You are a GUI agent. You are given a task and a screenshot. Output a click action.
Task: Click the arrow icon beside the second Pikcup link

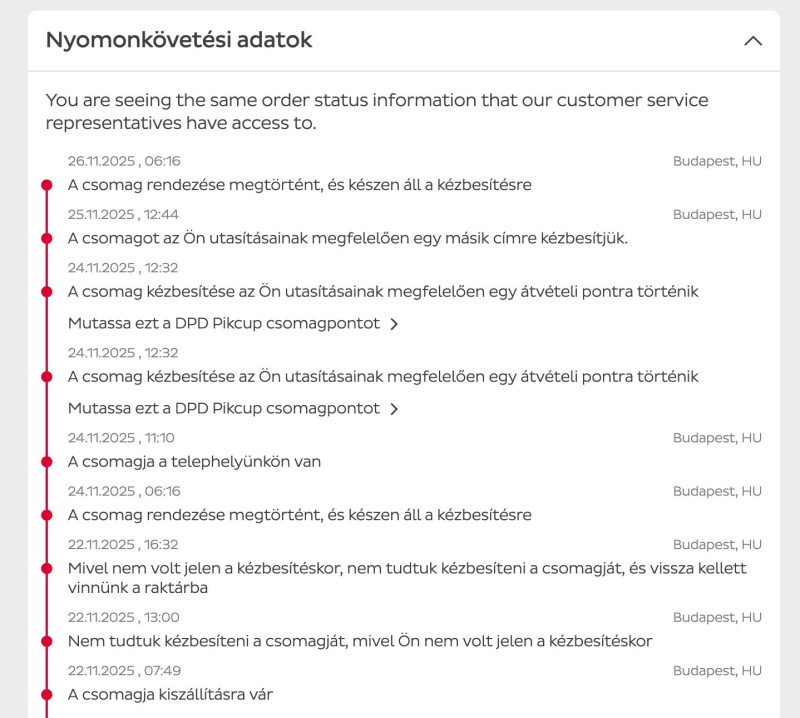(x=394, y=409)
